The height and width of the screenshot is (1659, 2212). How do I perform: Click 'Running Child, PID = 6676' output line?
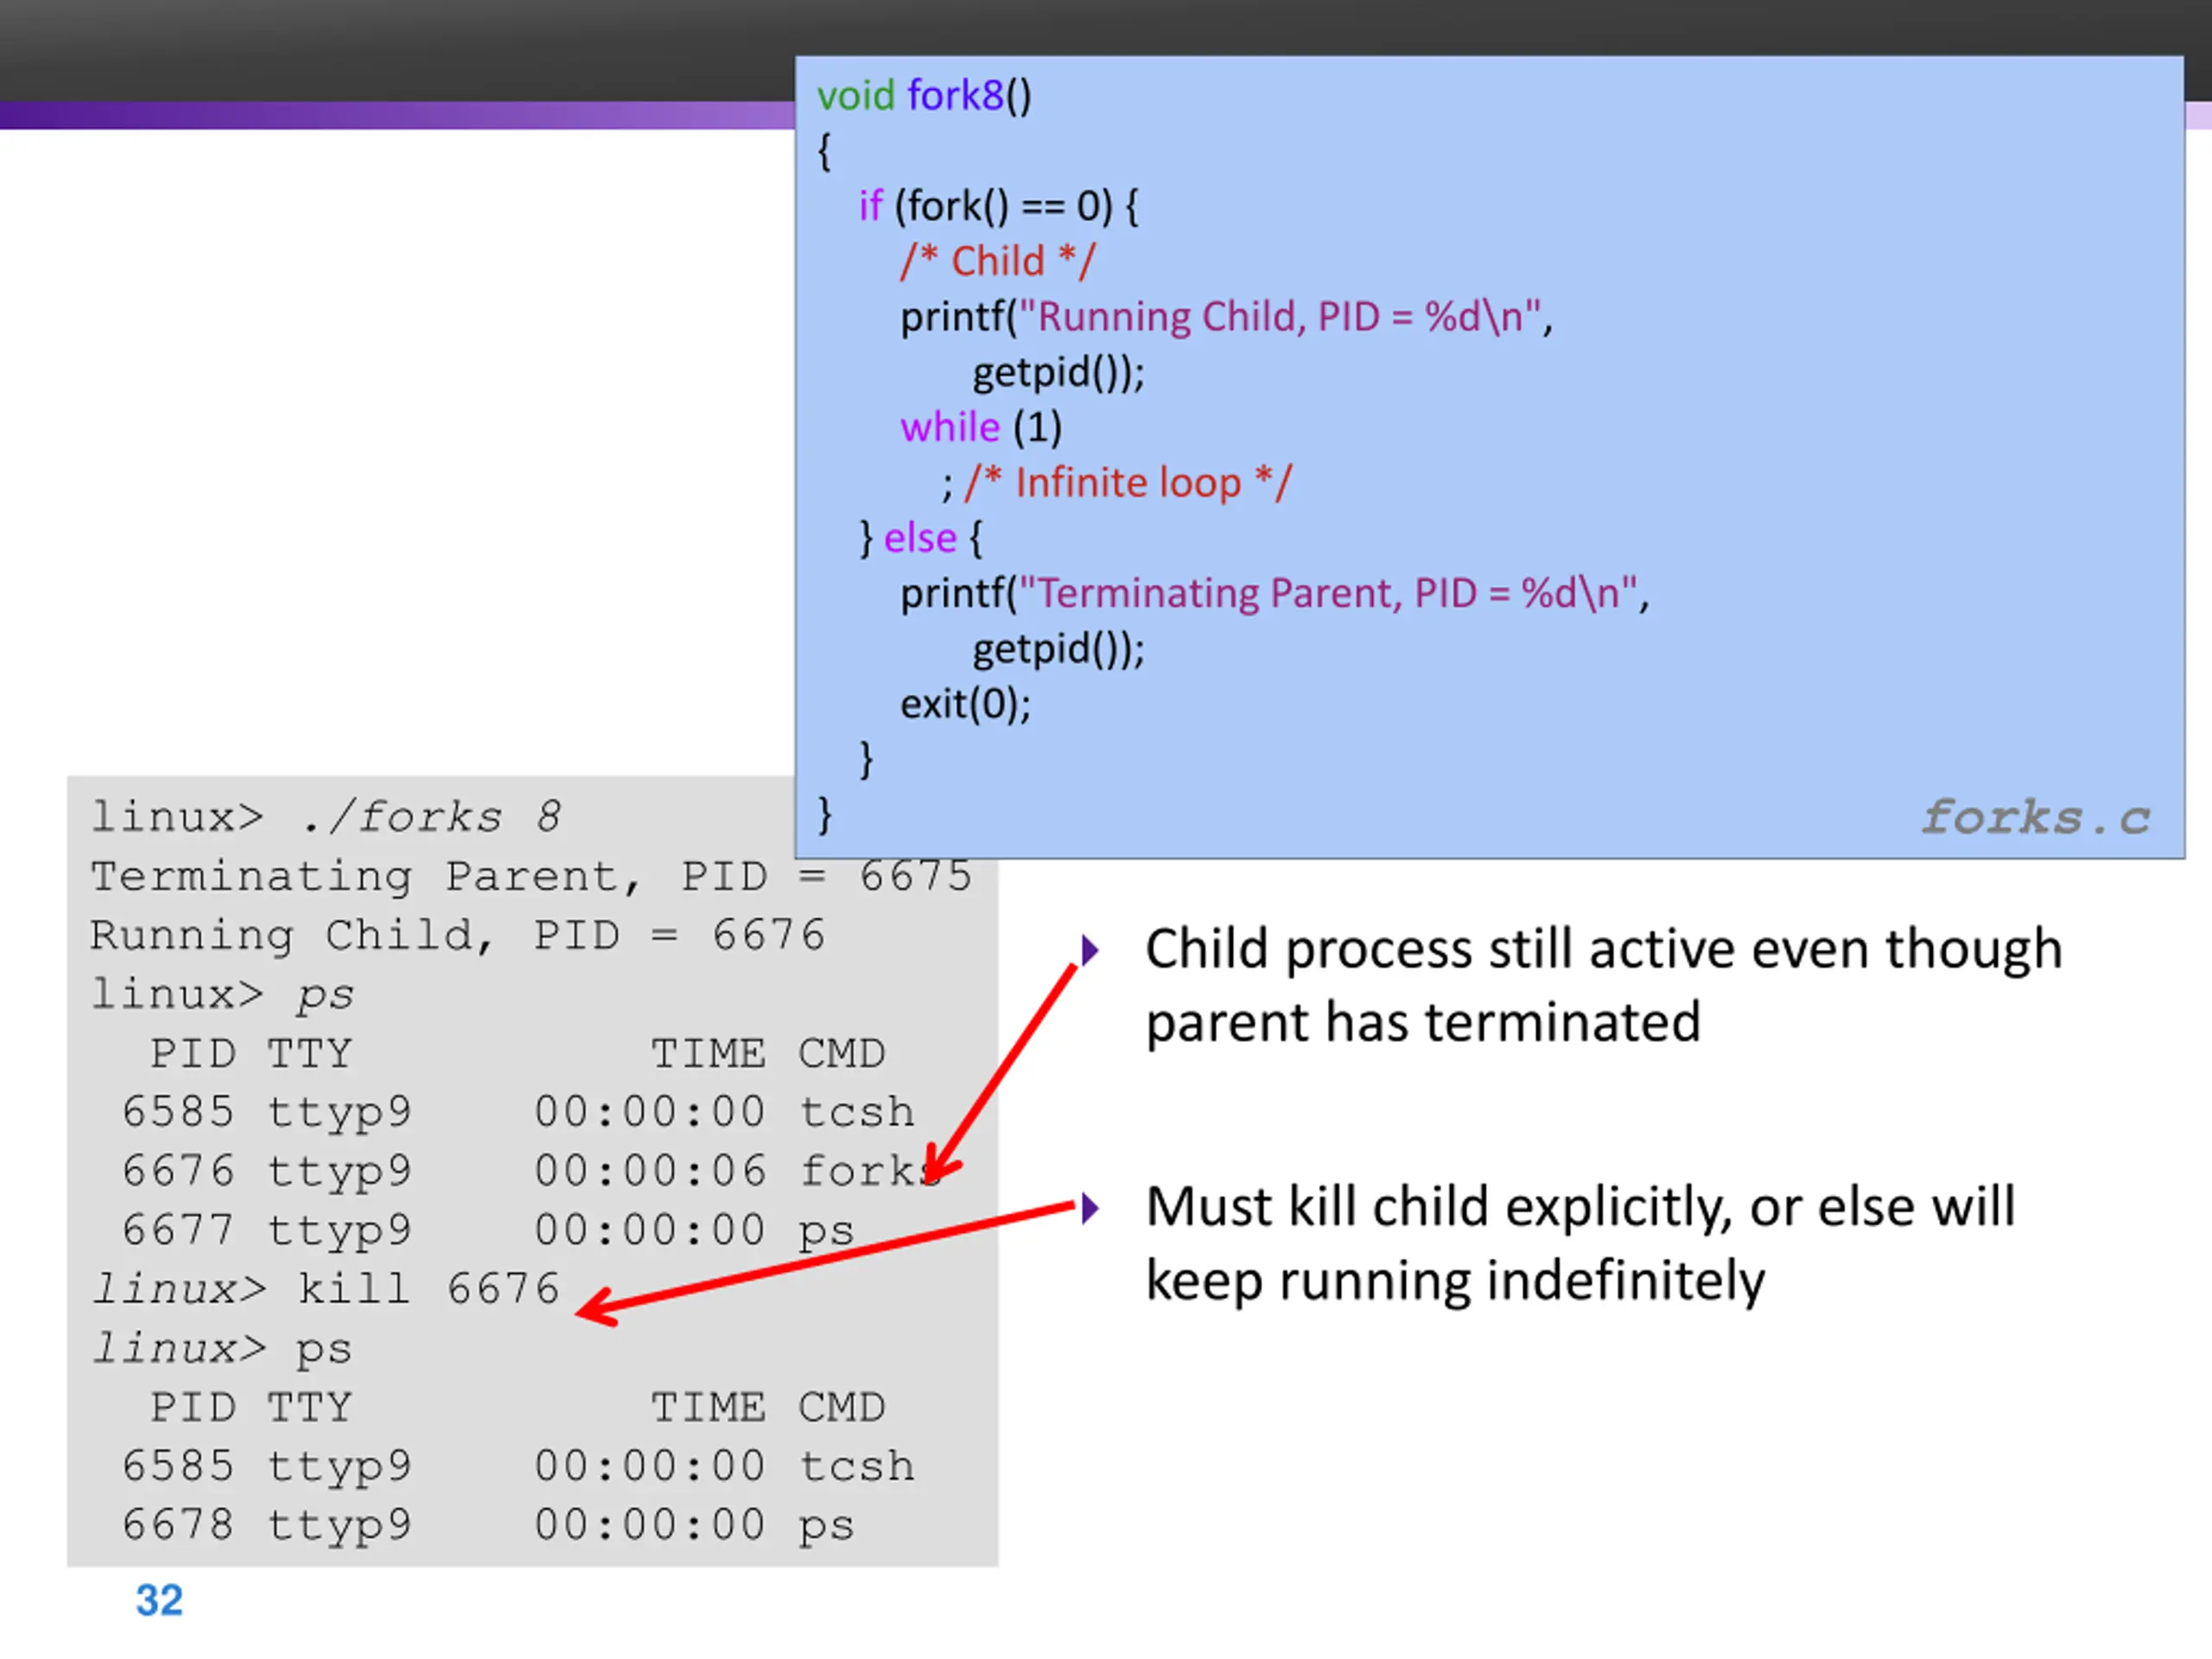457,935
